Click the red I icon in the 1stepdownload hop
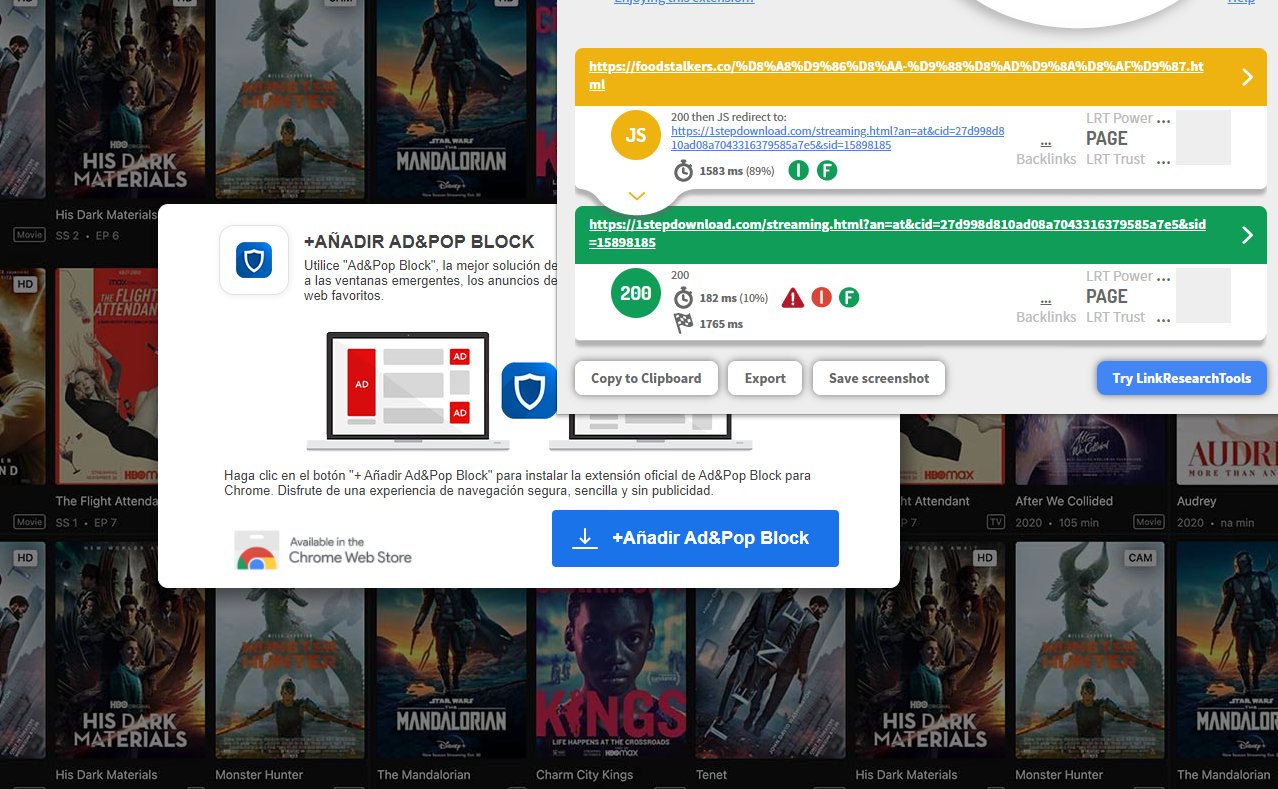The height and width of the screenshot is (789, 1278). coord(822,297)
